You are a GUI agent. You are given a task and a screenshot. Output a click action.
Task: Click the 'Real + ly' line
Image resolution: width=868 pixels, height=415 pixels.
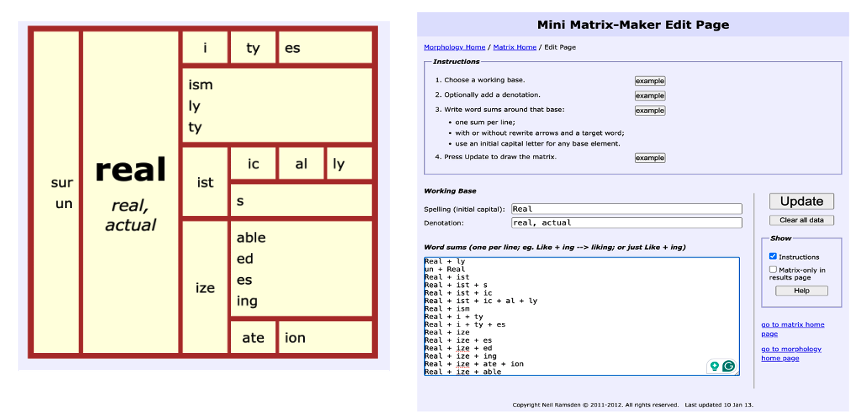click(x=444, y=261)
